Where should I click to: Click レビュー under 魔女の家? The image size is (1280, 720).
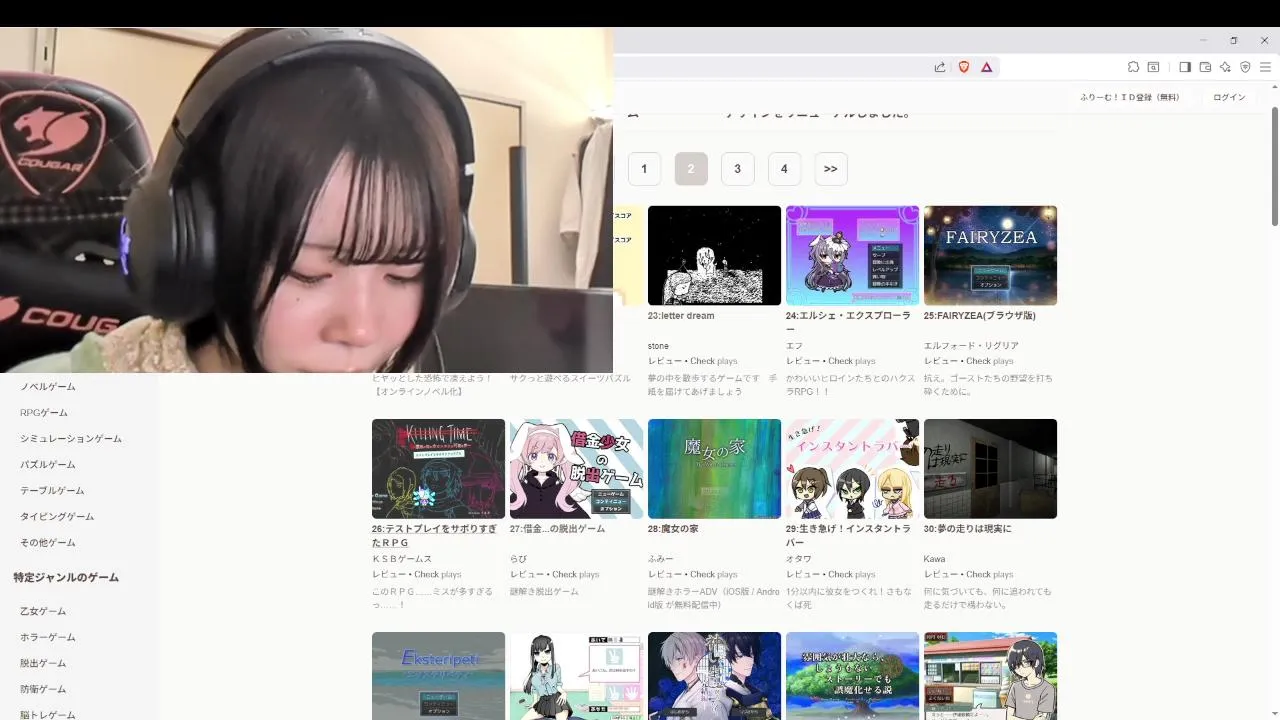[665, 574]
